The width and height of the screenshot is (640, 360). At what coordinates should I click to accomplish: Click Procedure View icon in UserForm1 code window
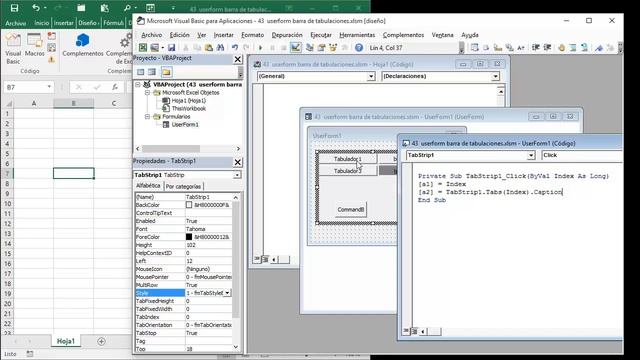click(x=406, y=331)
